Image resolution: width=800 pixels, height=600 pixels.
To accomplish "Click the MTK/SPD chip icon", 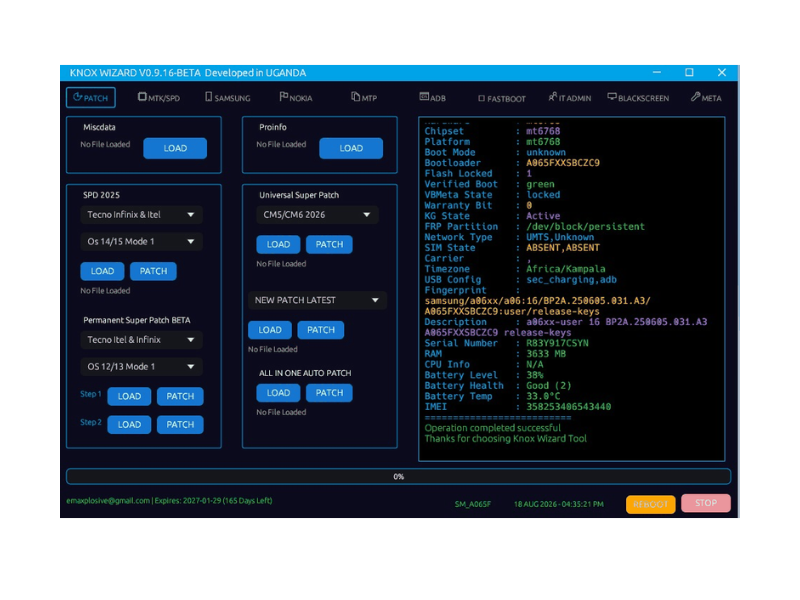I will [142, 97].
